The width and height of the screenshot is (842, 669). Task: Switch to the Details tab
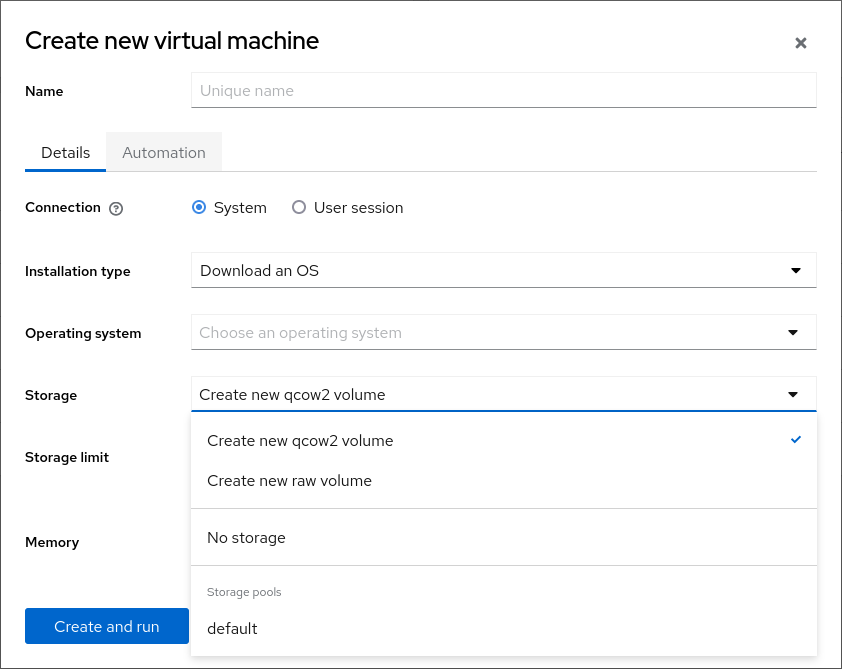(66, 153)
